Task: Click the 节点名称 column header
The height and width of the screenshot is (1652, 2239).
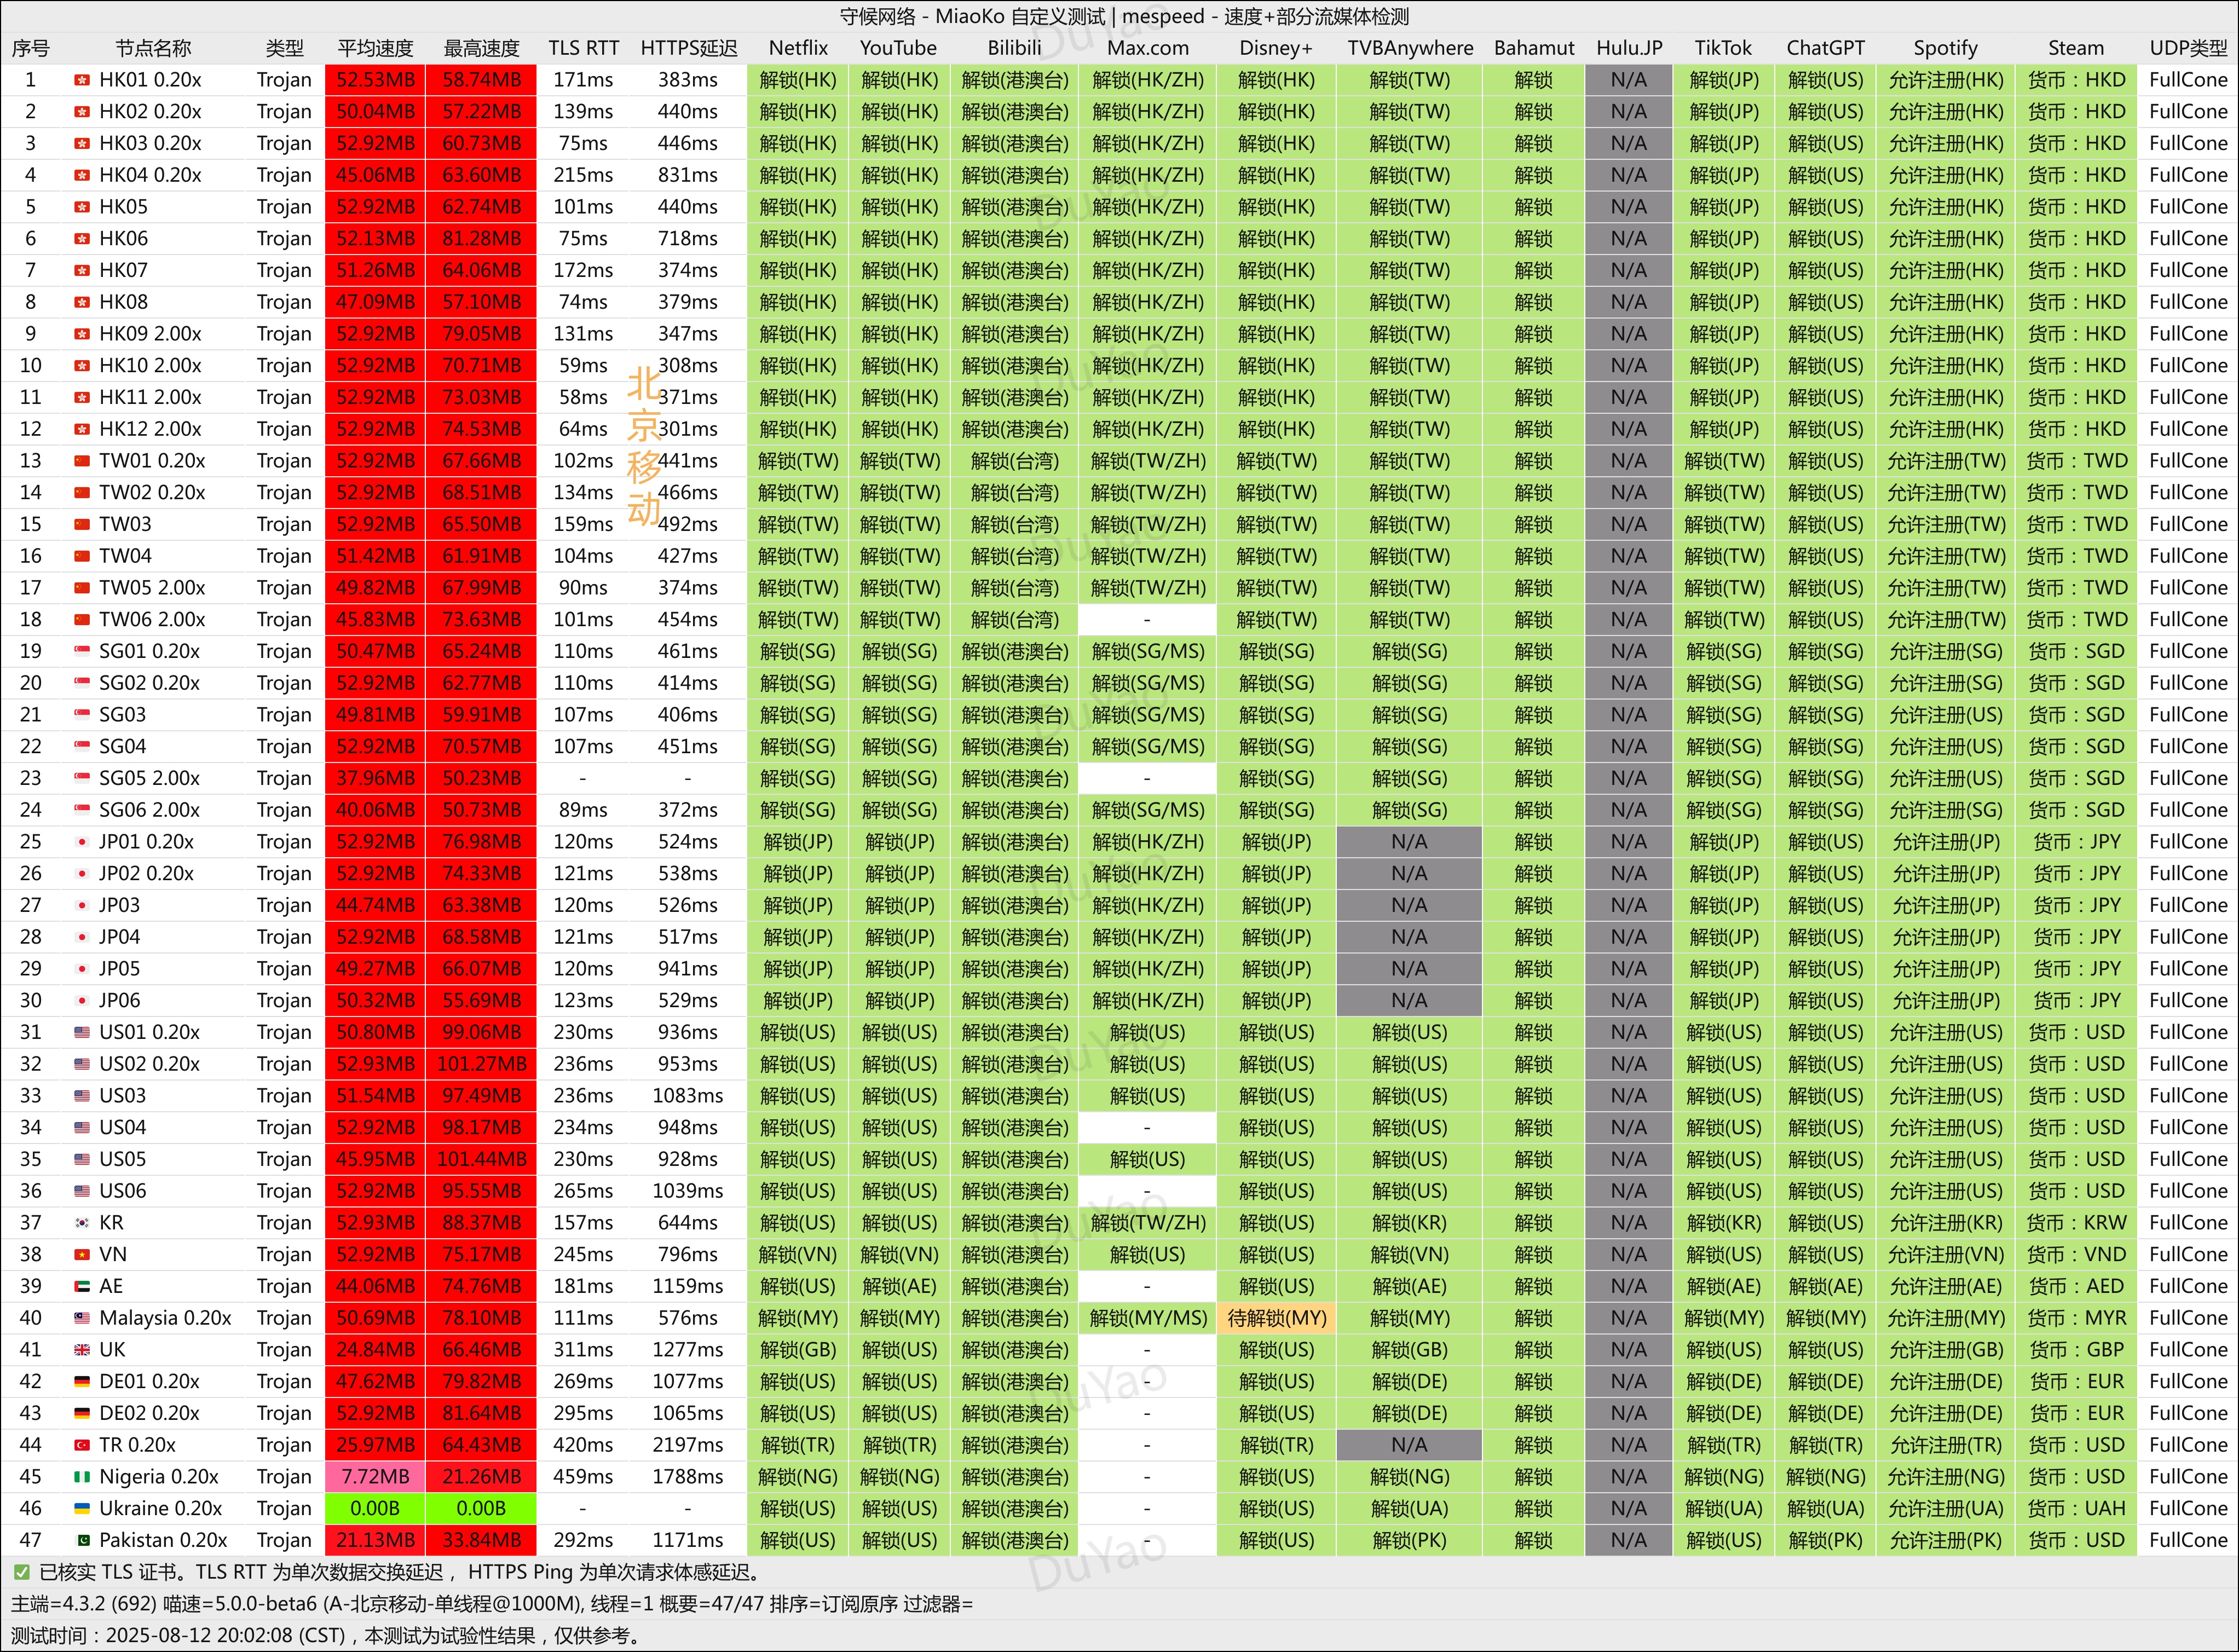Action: coord(153,48)
